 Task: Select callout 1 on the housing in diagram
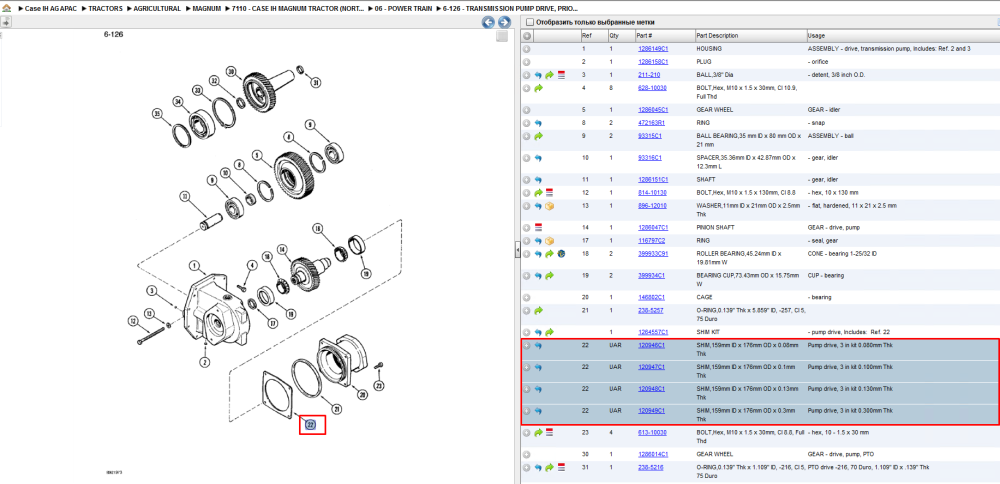(x=195, y=265)
